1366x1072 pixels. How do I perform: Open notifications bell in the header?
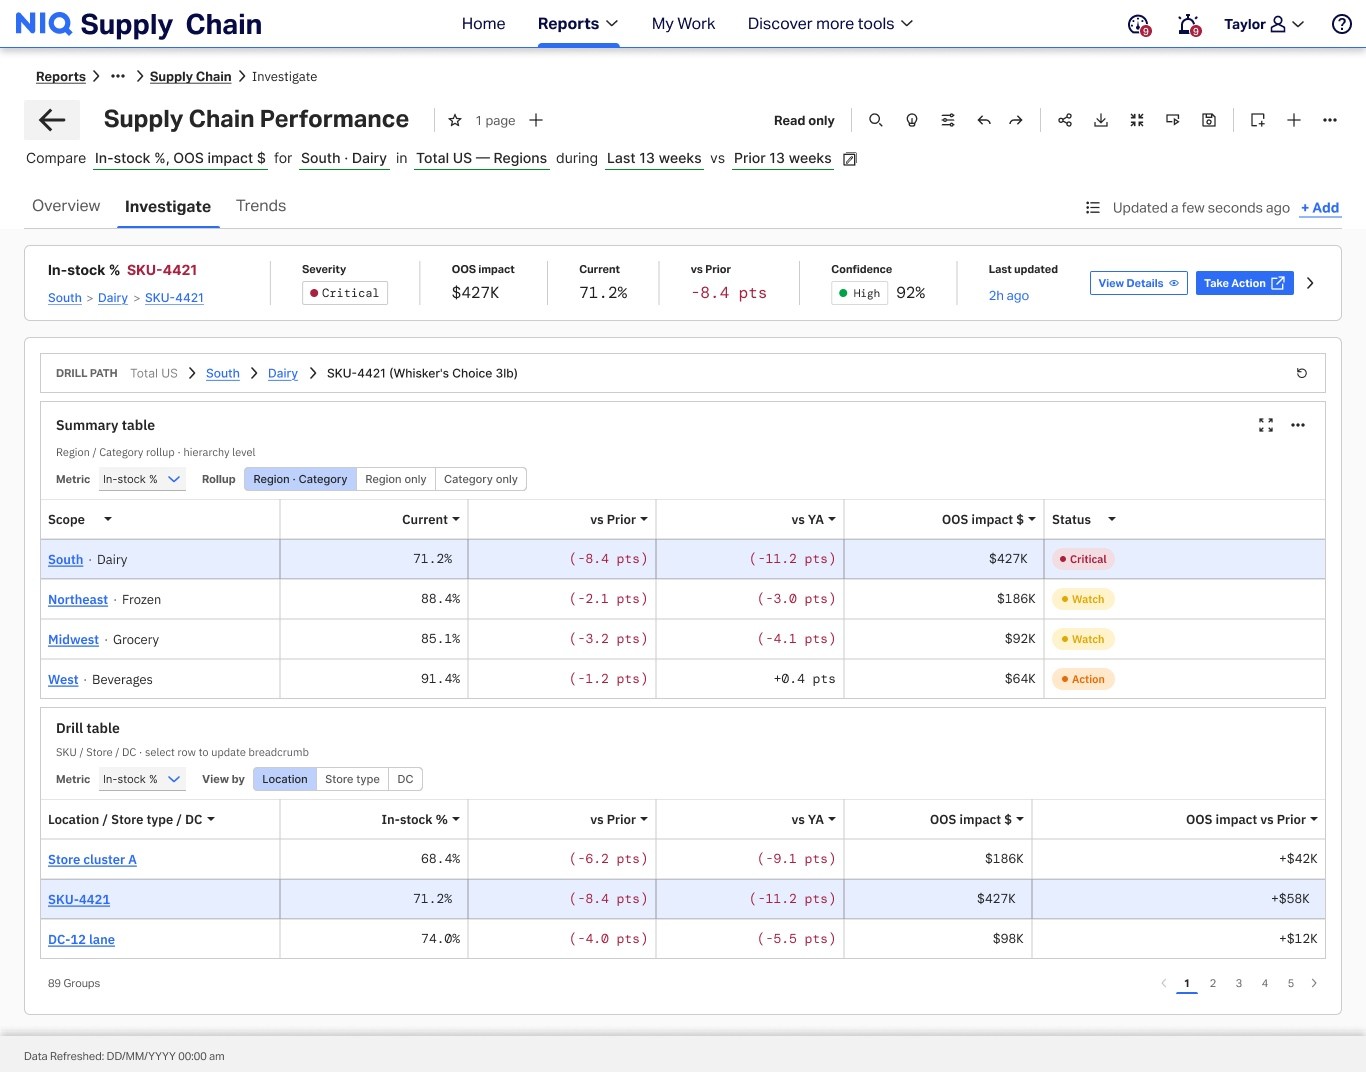(x=1189, y=24)
